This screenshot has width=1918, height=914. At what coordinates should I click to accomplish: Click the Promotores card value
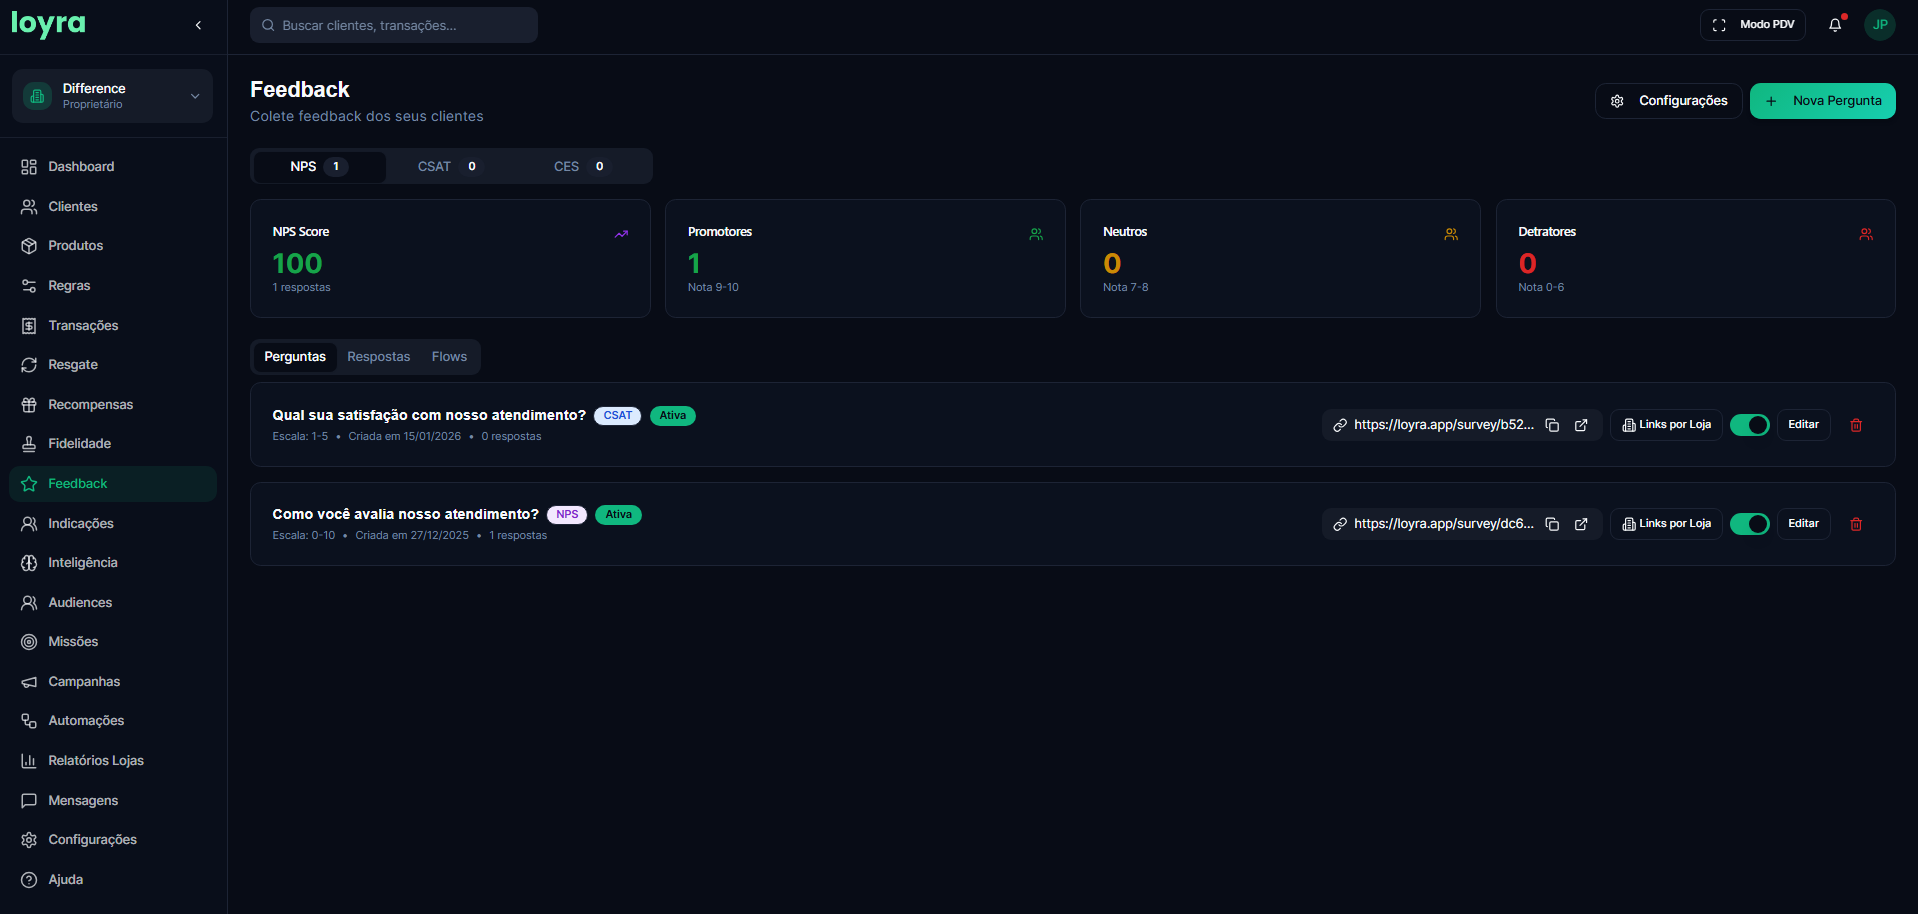[694, 264]
